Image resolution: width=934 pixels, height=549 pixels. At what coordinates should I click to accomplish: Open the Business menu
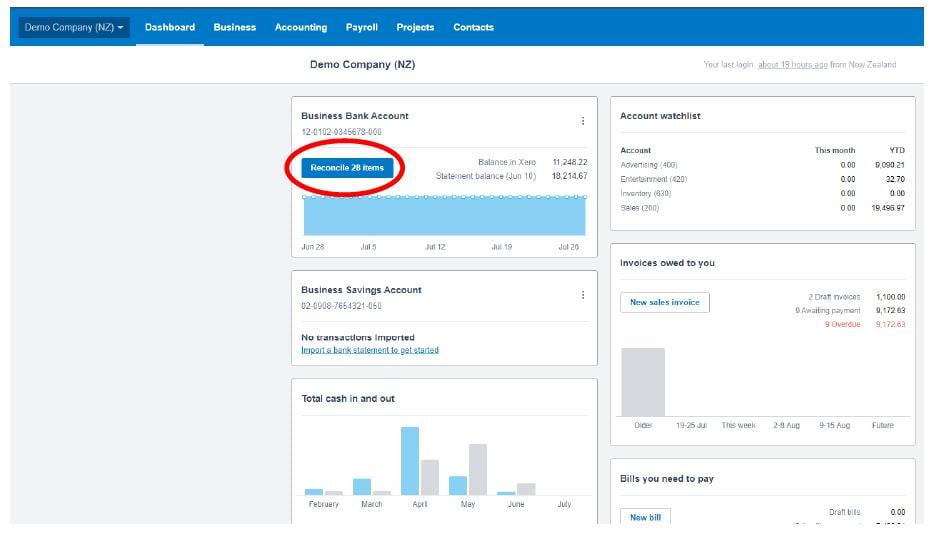tap(235, 27)
